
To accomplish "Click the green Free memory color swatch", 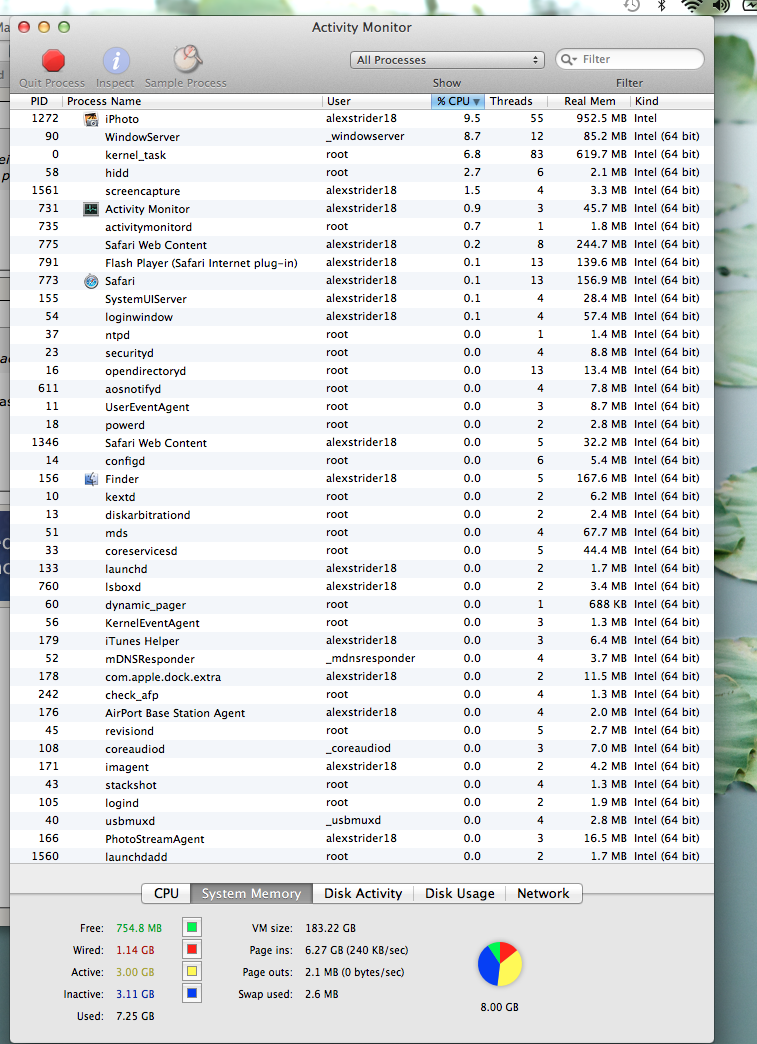I will (x=192, y=927).
